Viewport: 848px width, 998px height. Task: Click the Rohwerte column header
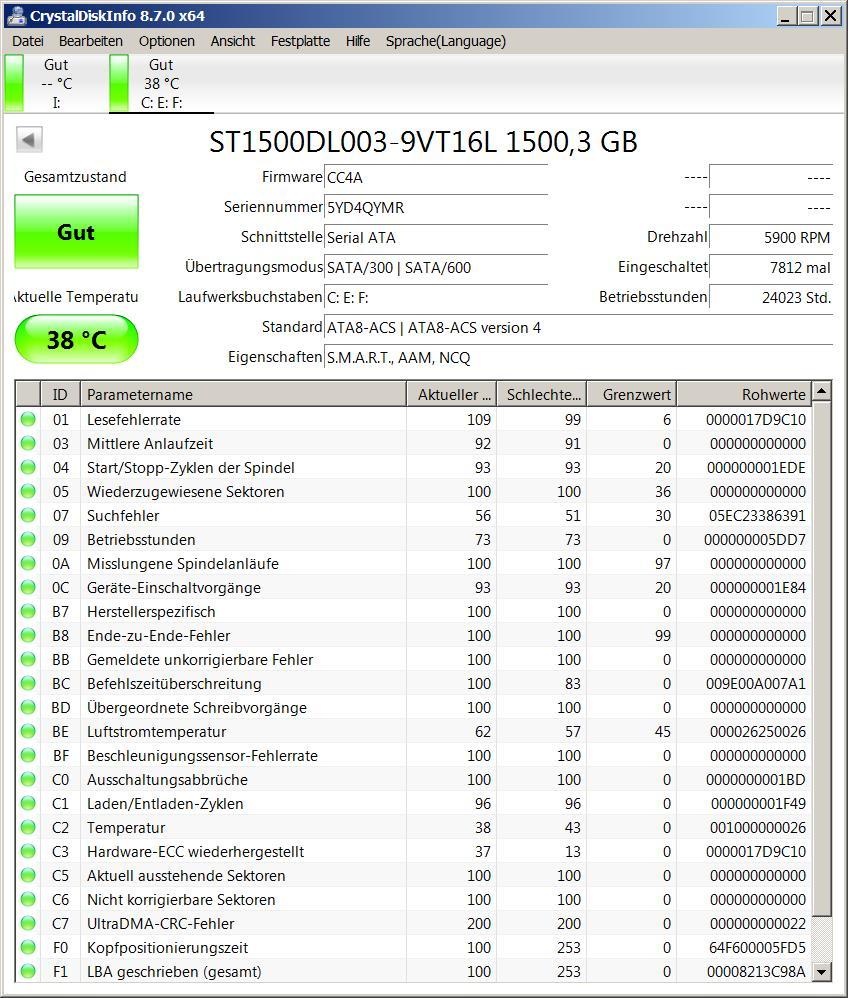(744, 395)
